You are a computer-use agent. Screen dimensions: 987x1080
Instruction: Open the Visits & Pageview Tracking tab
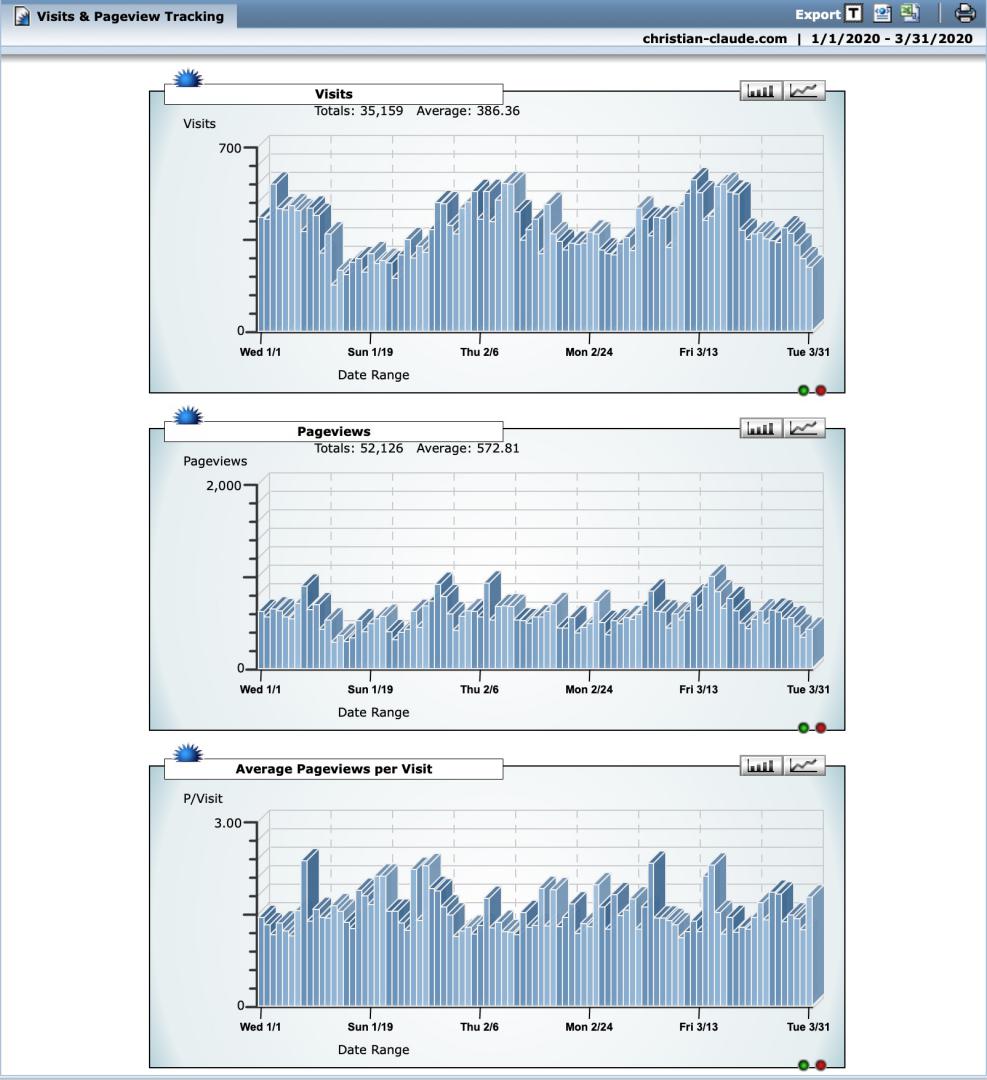[120, 16]
